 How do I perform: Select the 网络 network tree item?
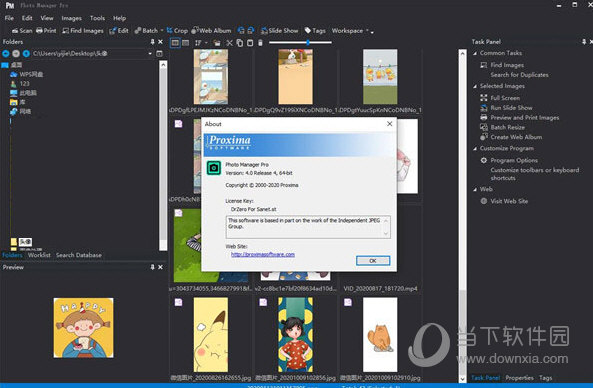click(20, 111)
